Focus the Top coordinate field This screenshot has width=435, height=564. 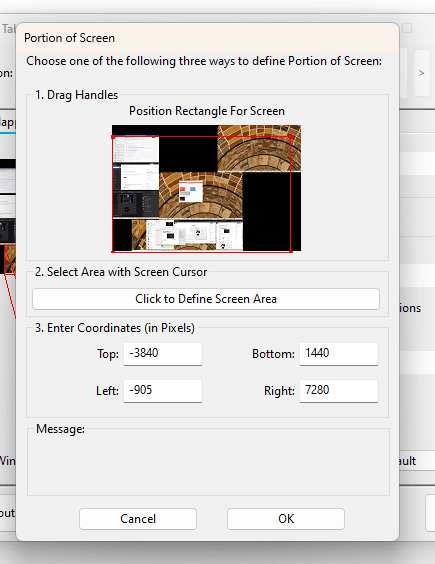coord(163,354)
